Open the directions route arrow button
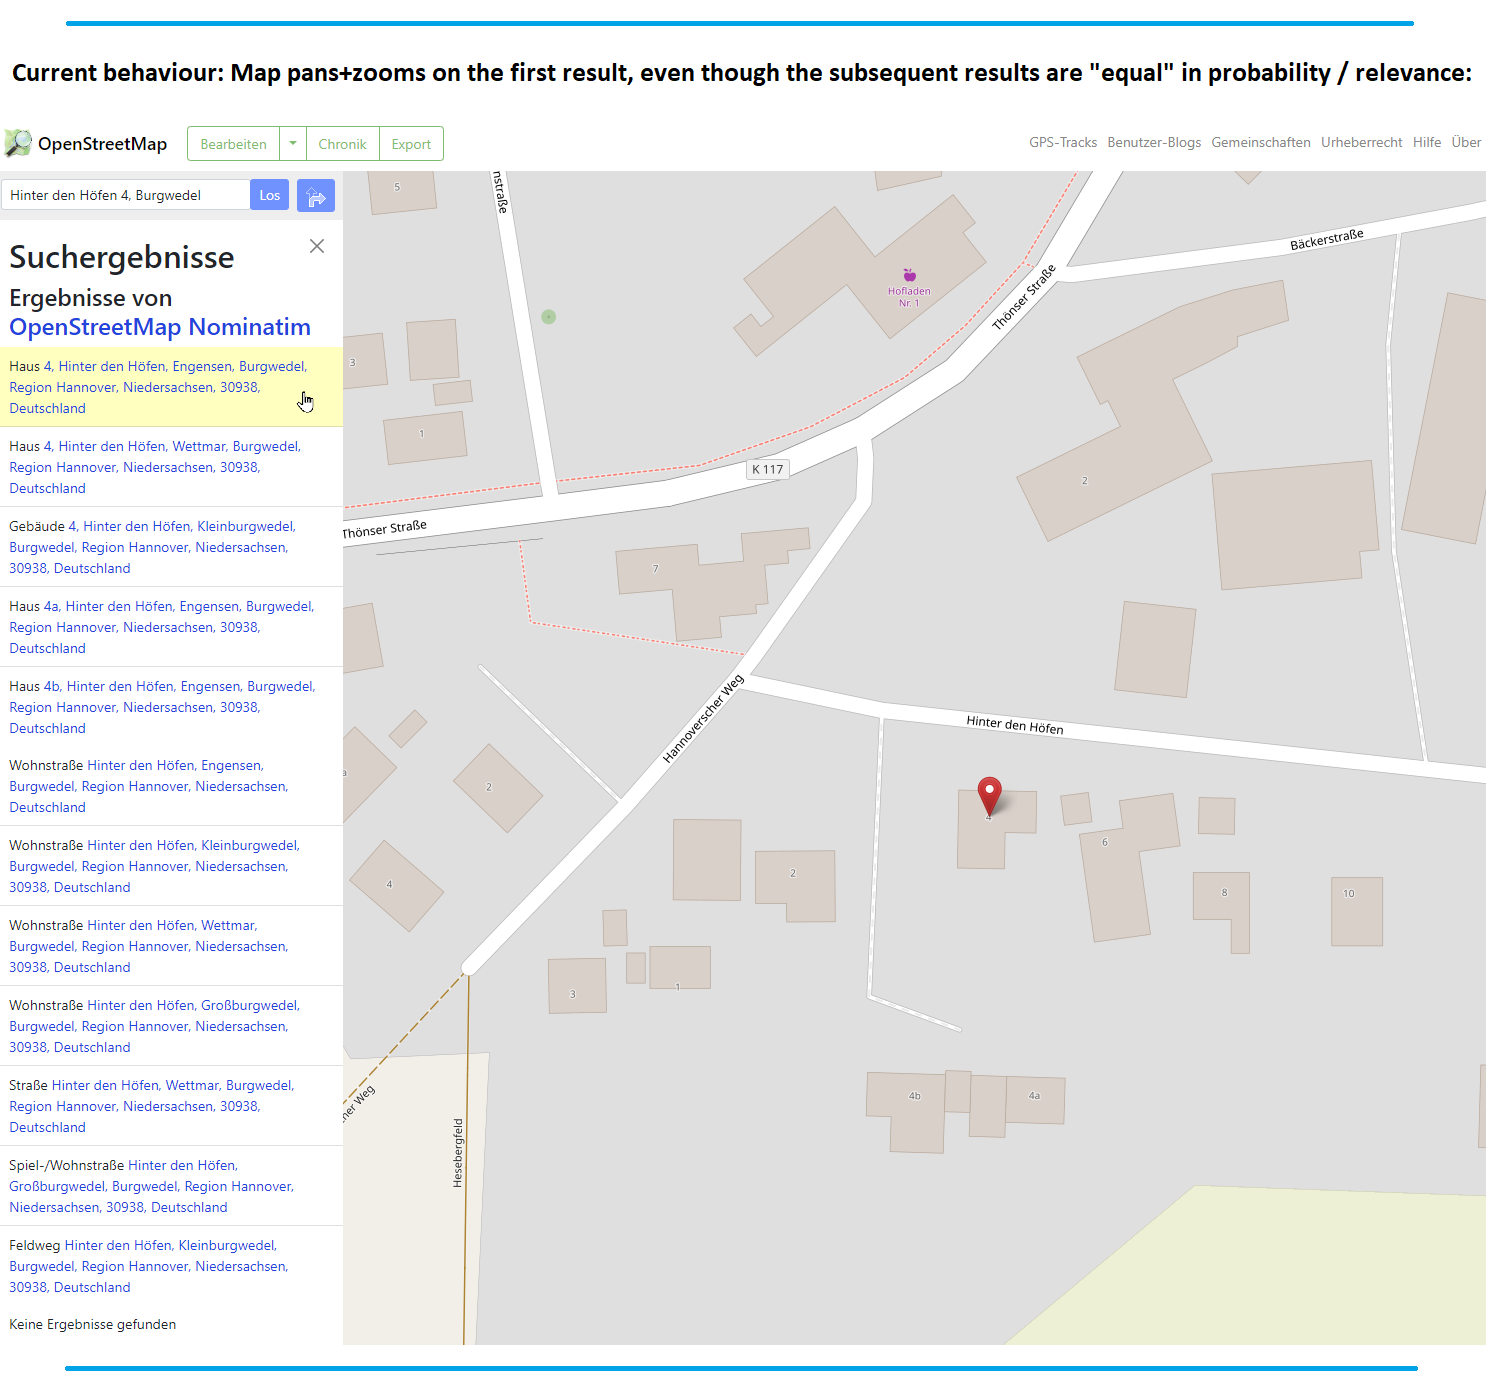The image size is (1486, 1374). (x=316, y=196)
